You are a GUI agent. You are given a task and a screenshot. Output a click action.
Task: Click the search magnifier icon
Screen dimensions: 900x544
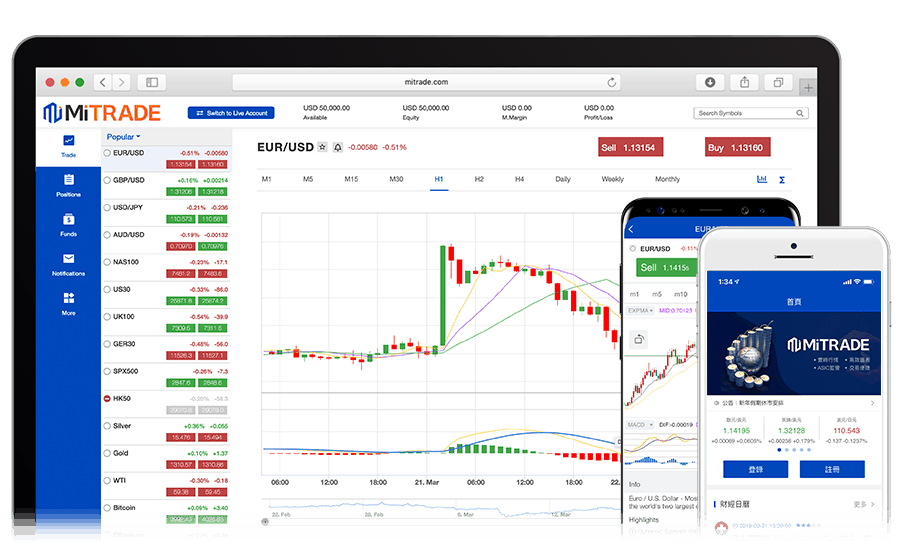[800, 113]
